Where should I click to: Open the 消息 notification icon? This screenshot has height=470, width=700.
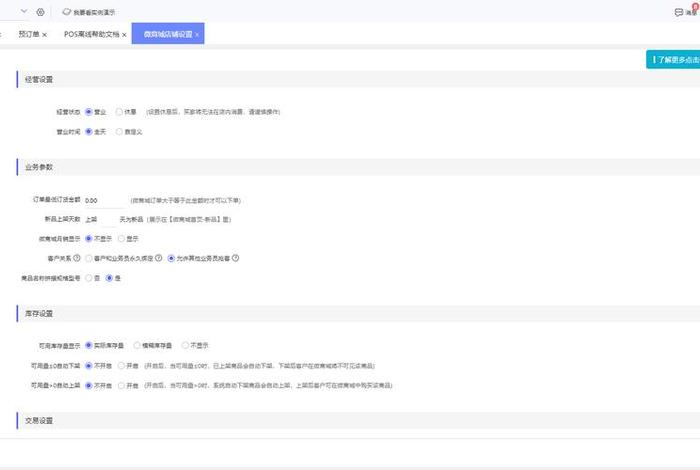point(681,11)
